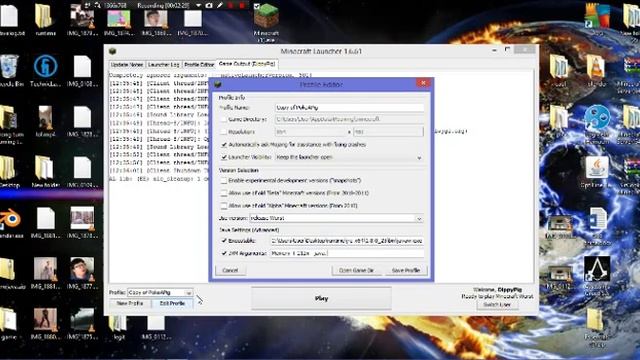Allow old Beta Minecraft versions
640x360 pixels.
click(224, 193)
